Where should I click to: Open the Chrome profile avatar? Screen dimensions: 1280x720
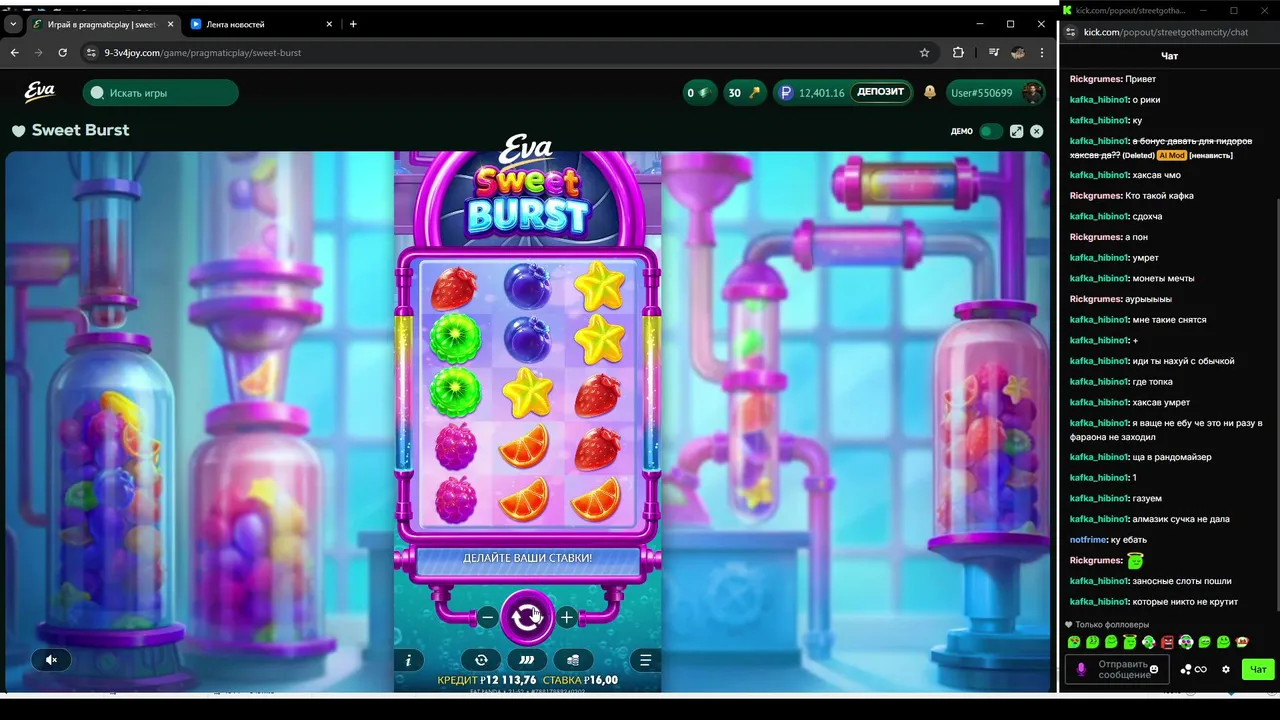click(1018, 53)
